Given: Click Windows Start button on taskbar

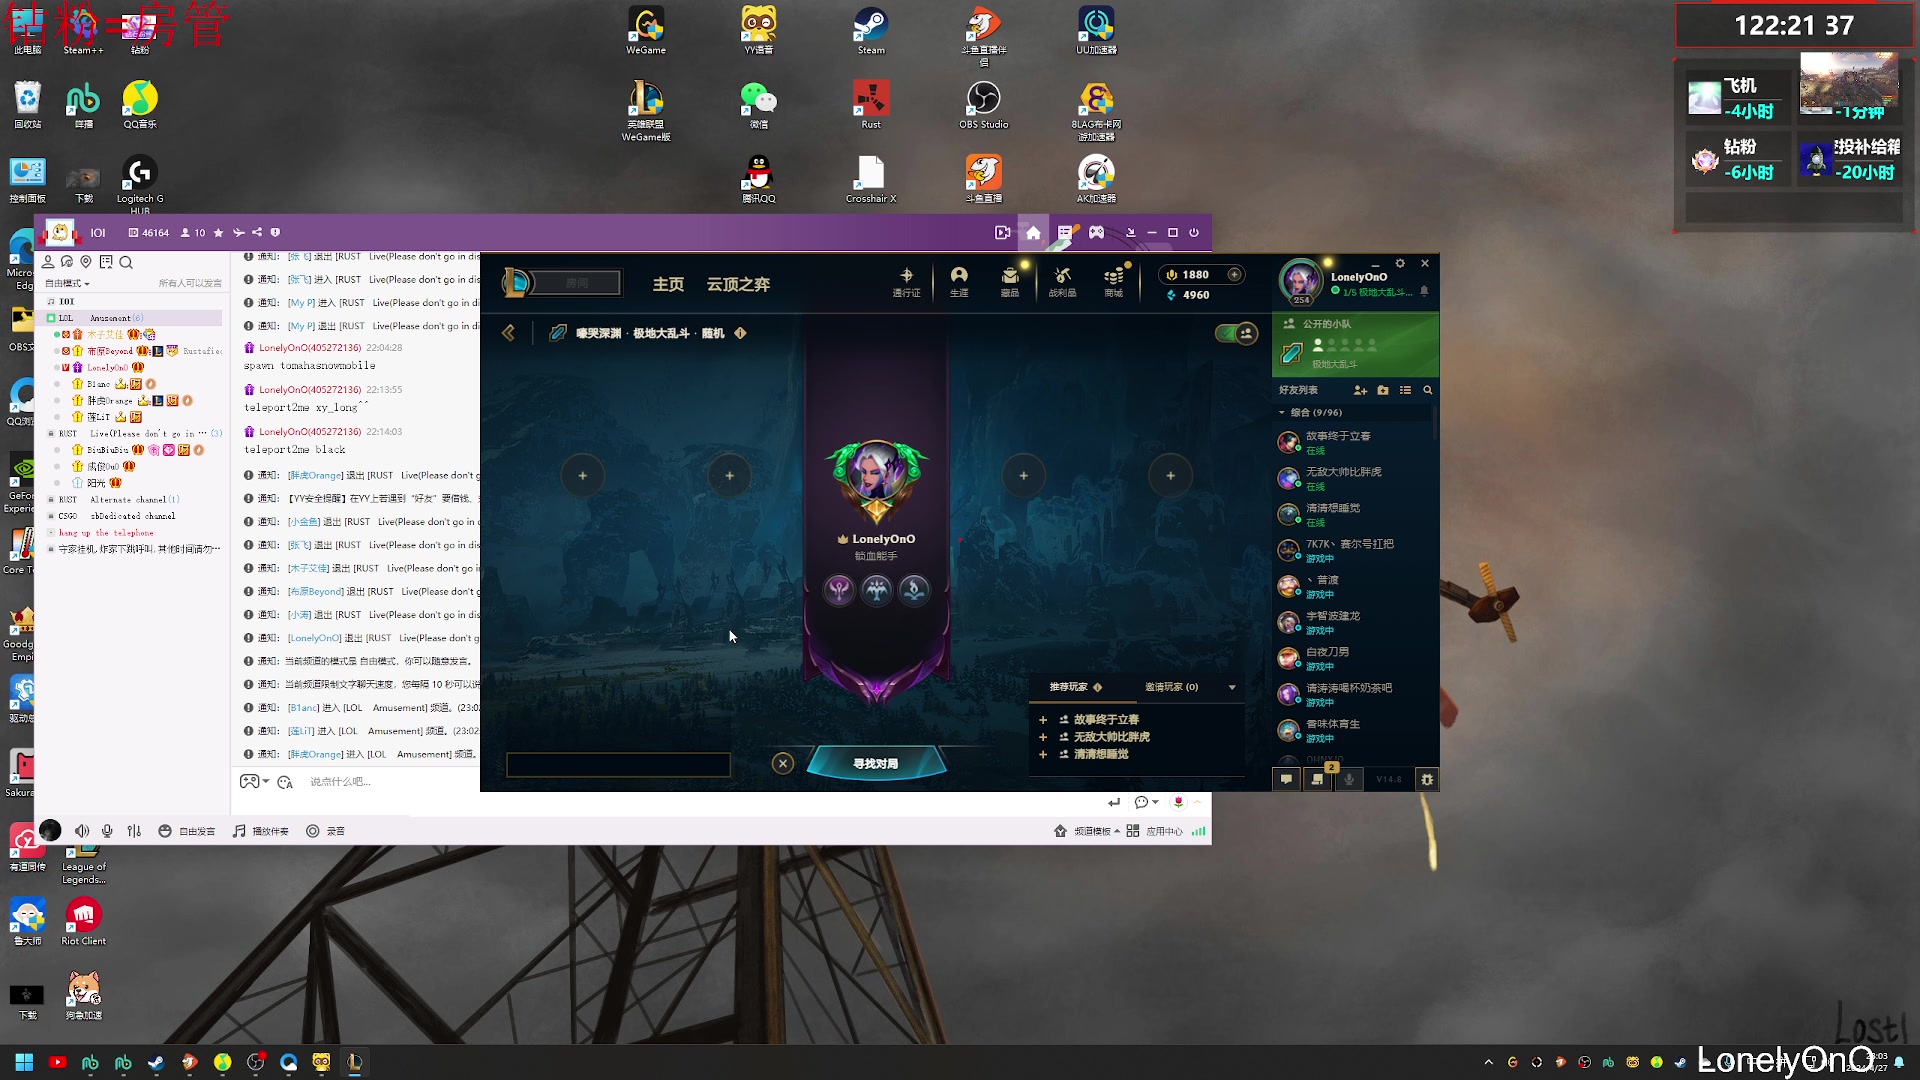Looking at the screenshot, I should point(24,1062).
